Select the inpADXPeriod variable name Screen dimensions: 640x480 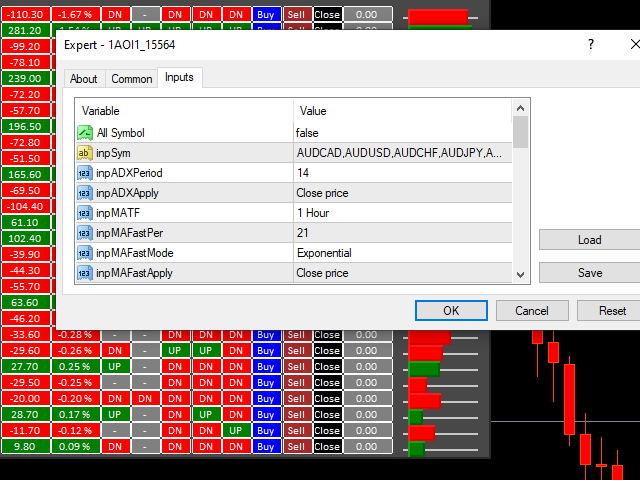pyautogui.click(x=129, y=173)
